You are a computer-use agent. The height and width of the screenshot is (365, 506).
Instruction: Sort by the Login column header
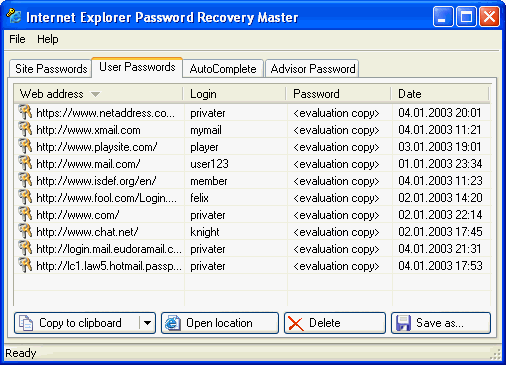235,94
